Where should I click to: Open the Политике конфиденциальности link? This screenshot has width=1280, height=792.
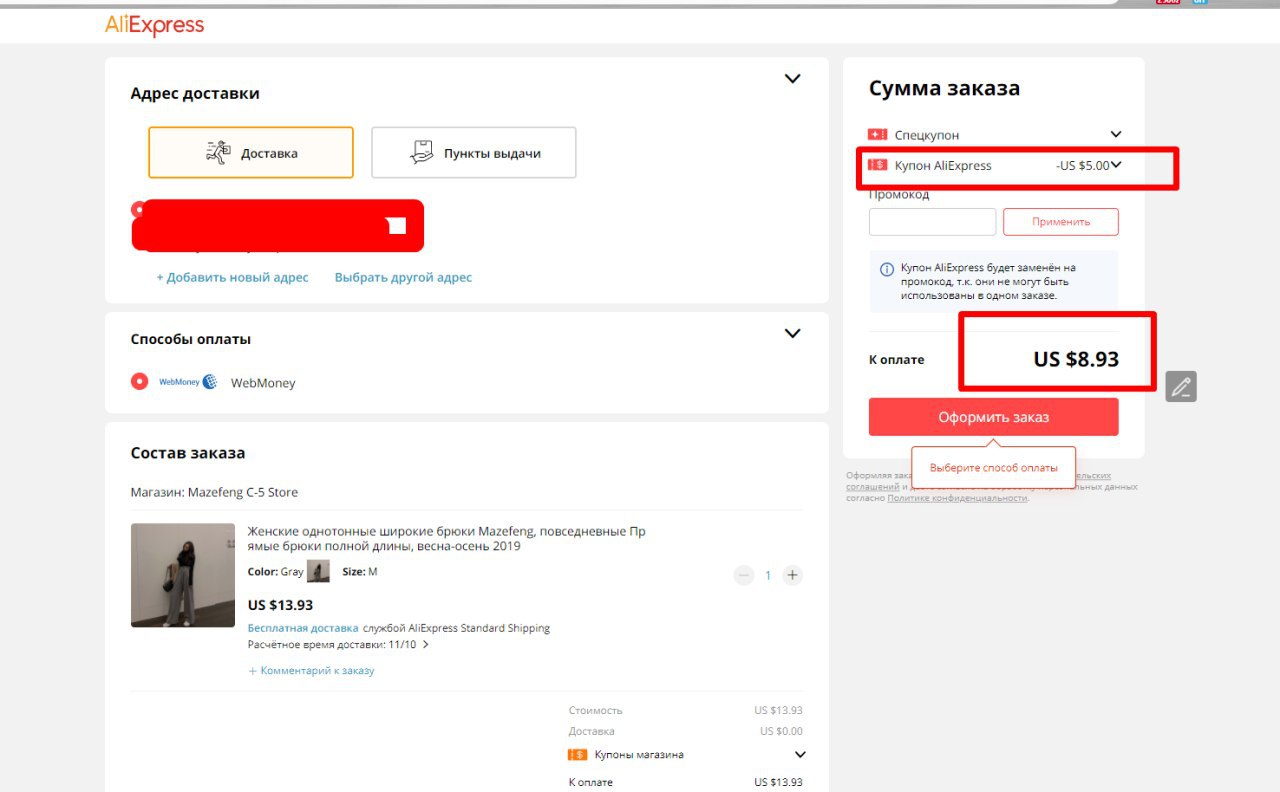pyautogui.click(x=957, y=498)
